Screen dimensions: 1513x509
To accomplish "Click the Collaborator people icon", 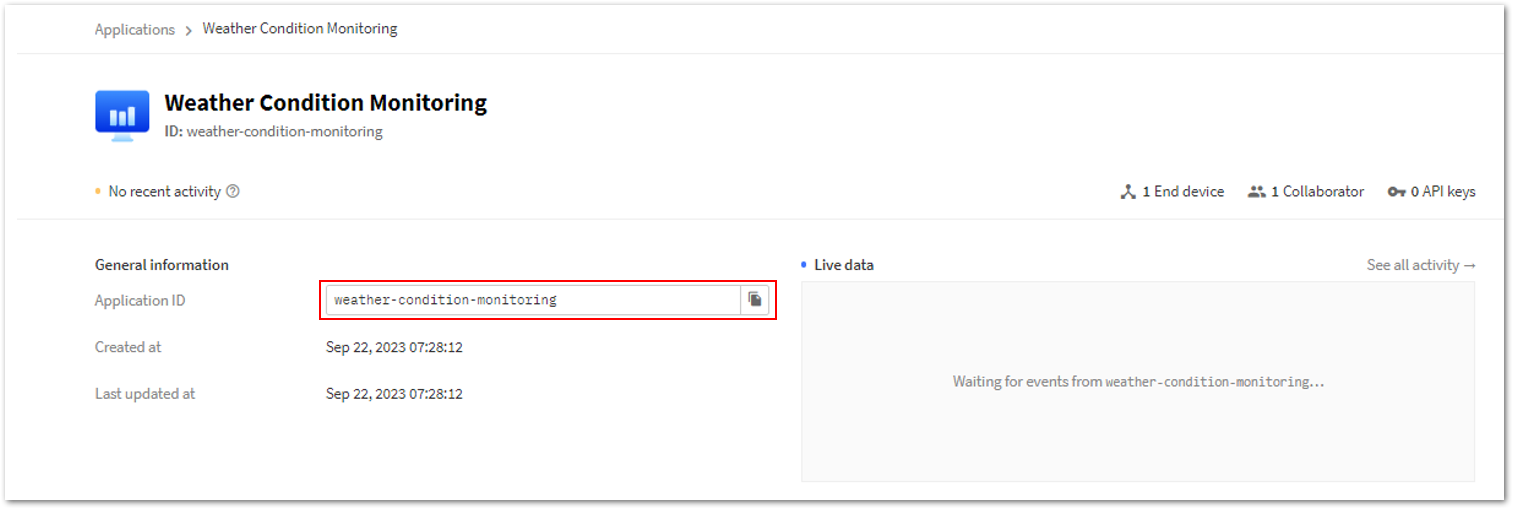I will click(x=1257, y=192).
